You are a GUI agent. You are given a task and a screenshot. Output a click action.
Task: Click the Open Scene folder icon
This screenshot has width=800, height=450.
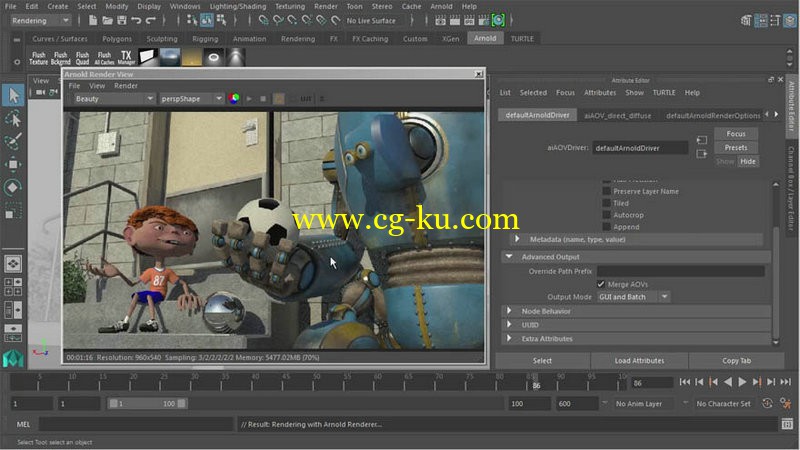(x=107, y=20)
